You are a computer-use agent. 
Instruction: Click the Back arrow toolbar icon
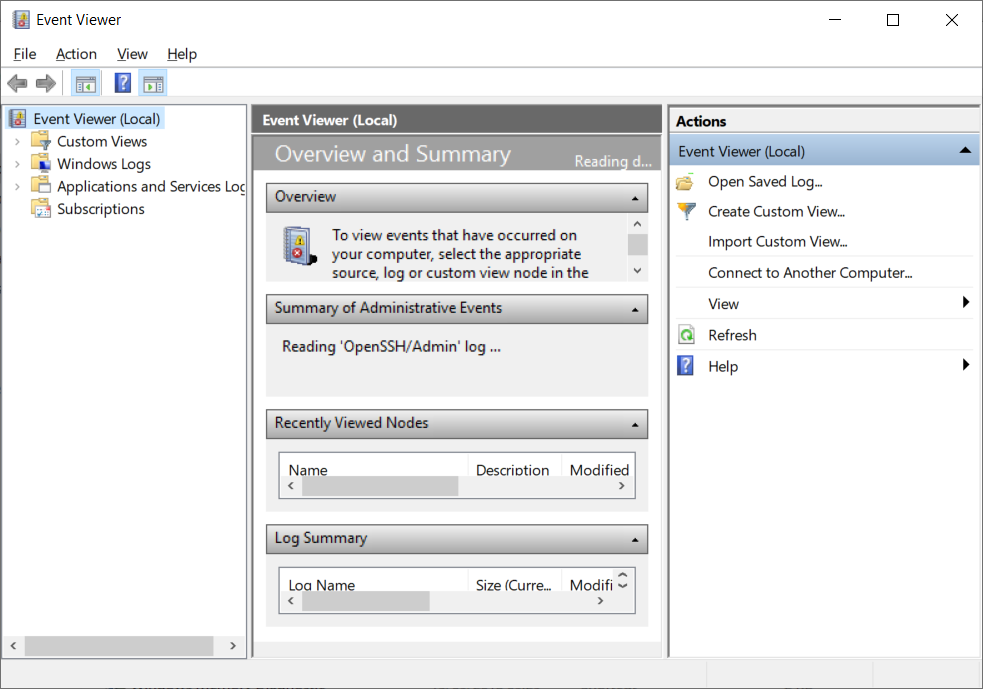(x=17, y=83)
